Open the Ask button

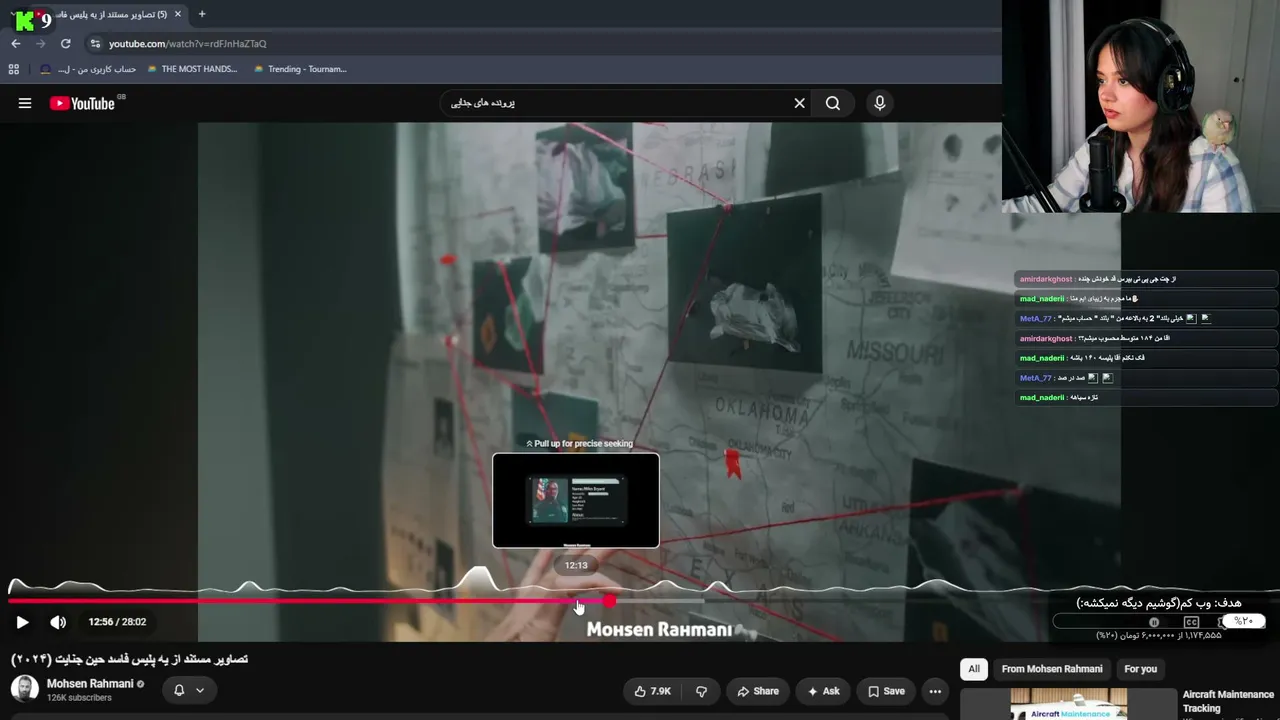pyautogui.click(x=824, y=691)
